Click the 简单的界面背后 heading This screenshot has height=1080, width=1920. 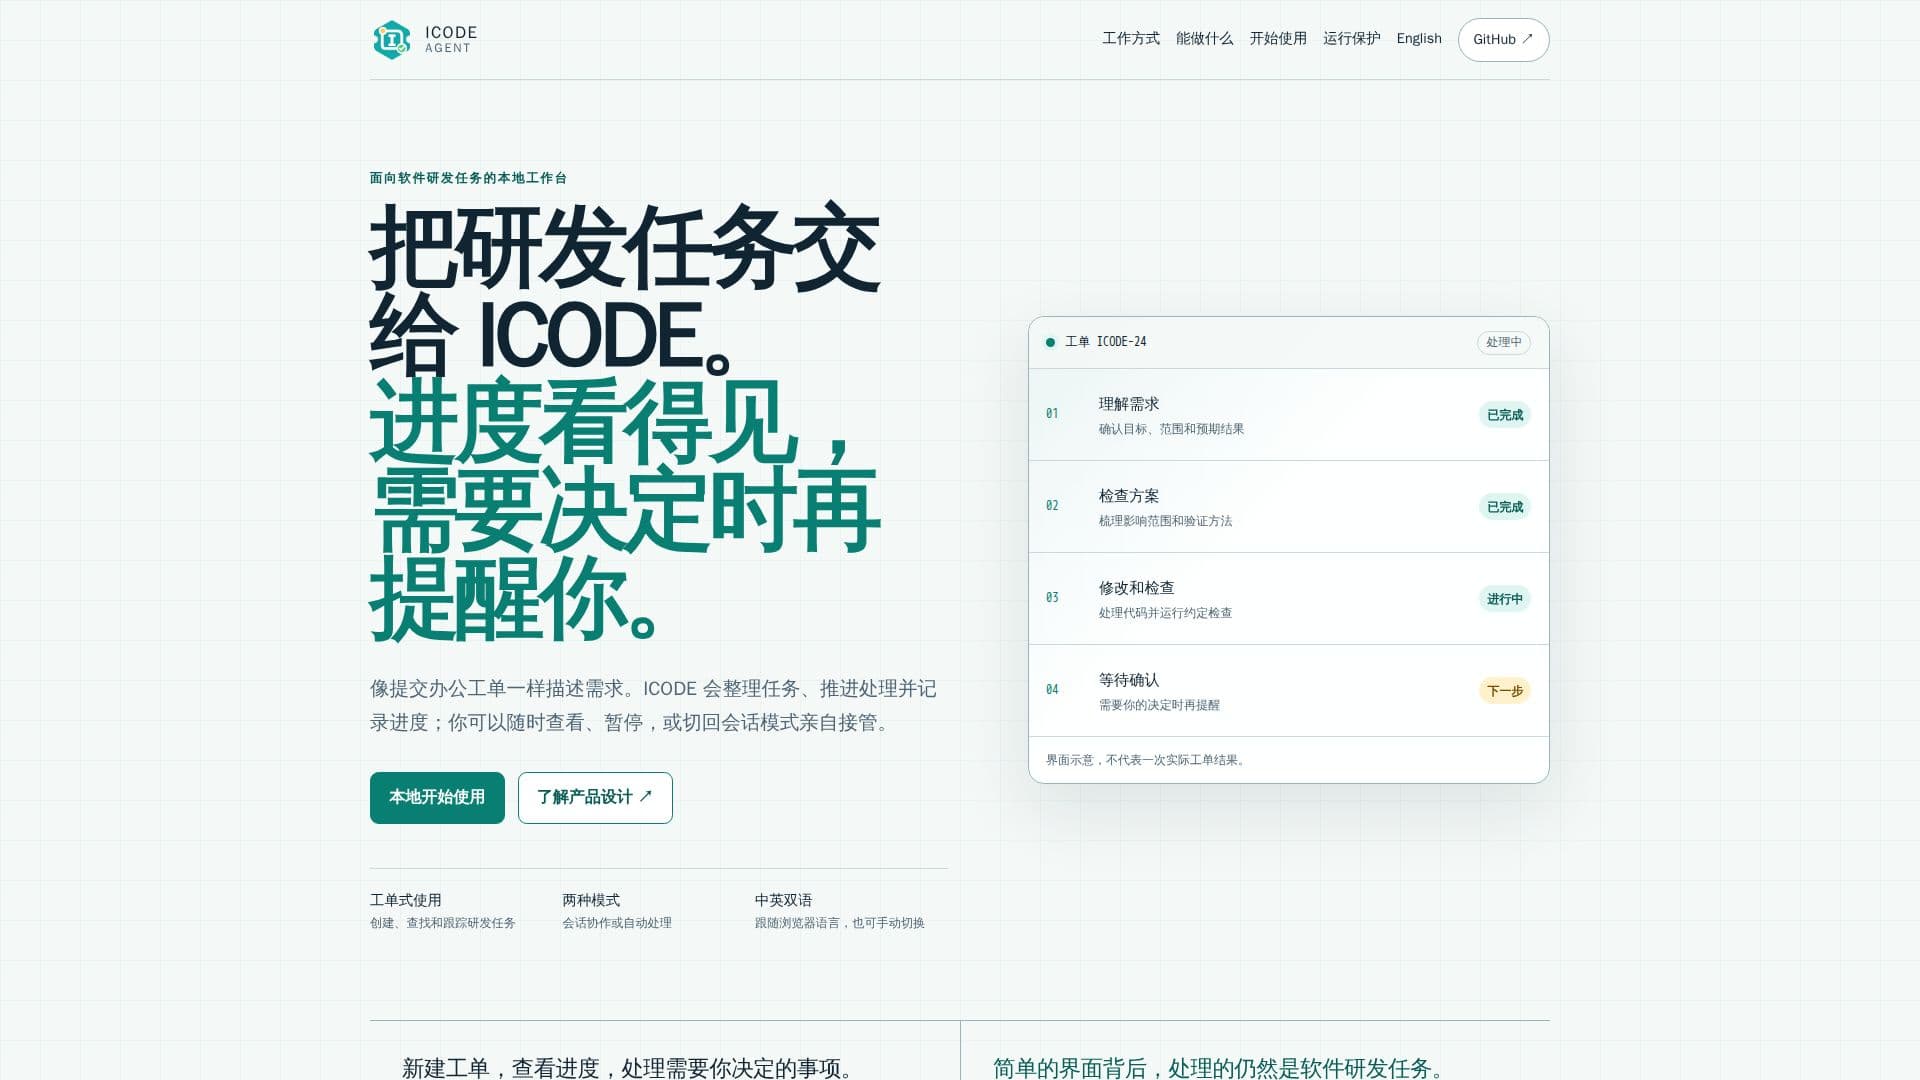[x=1220, y=1068]
